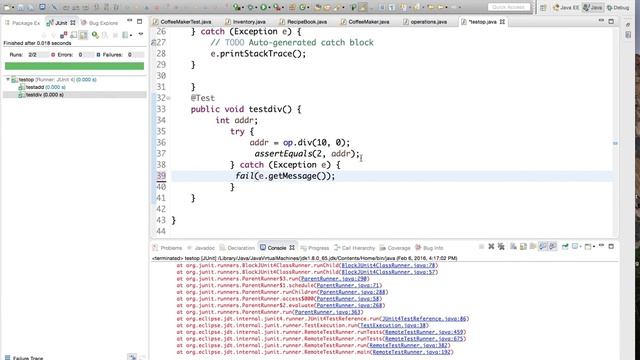Open the Call Hierarchy tab
Image resolution: width=640 pixels, height=360 pixels.
point(354,248)
